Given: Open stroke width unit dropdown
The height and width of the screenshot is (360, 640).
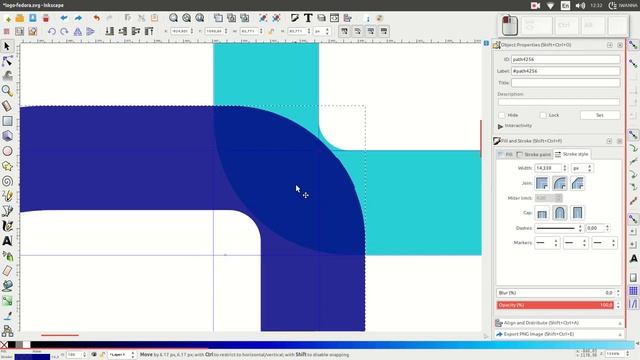Looking at the screenshot, I should point(582,168).
